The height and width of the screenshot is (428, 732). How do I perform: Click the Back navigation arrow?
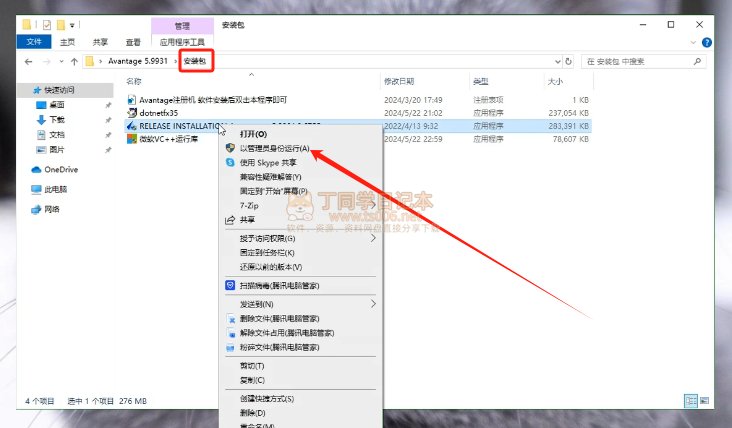(28, 62)
